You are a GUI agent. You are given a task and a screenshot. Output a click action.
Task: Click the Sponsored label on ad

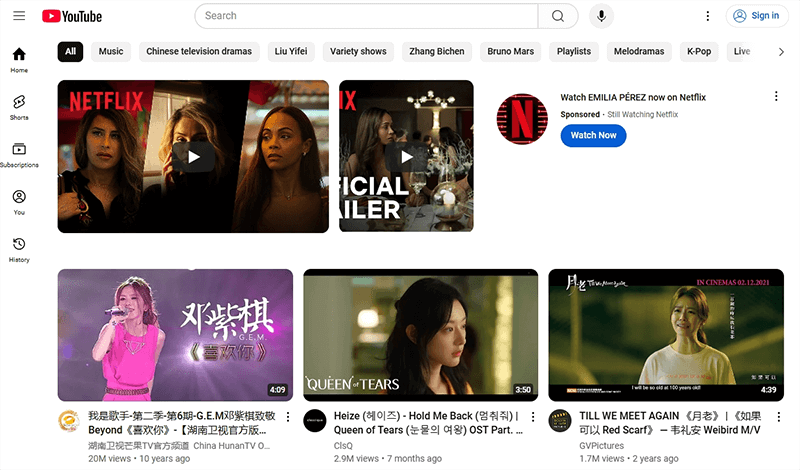(580, 114)
